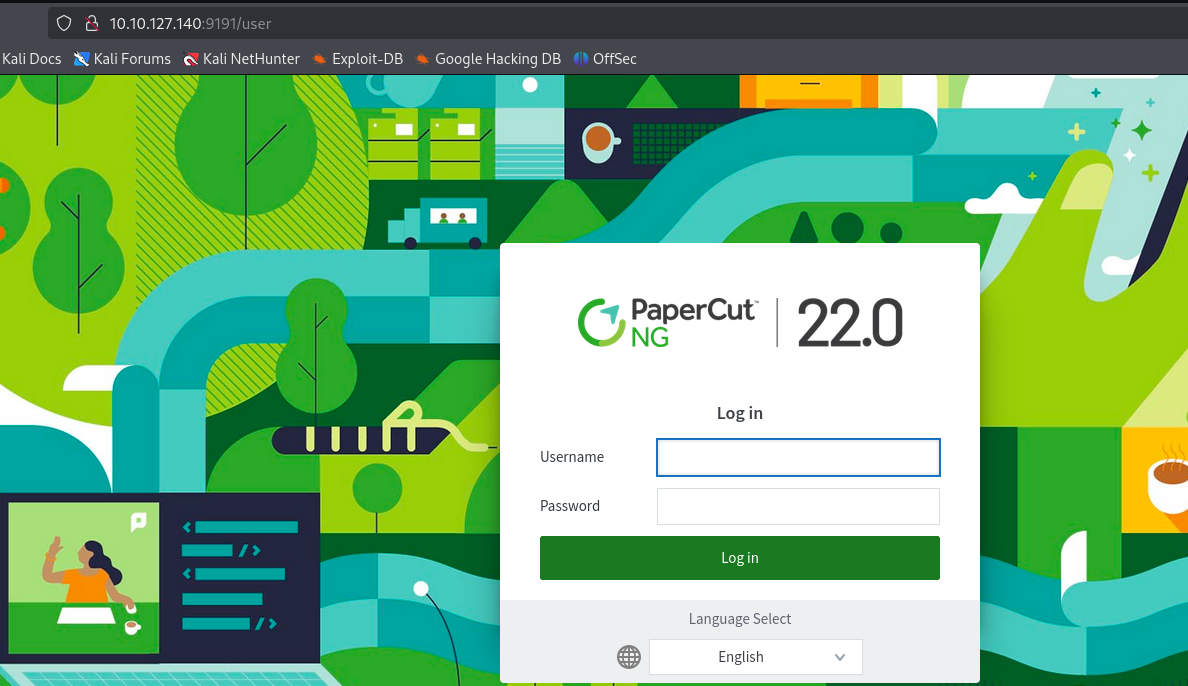
Task: Click the Password label
Action: coord(570,506)
